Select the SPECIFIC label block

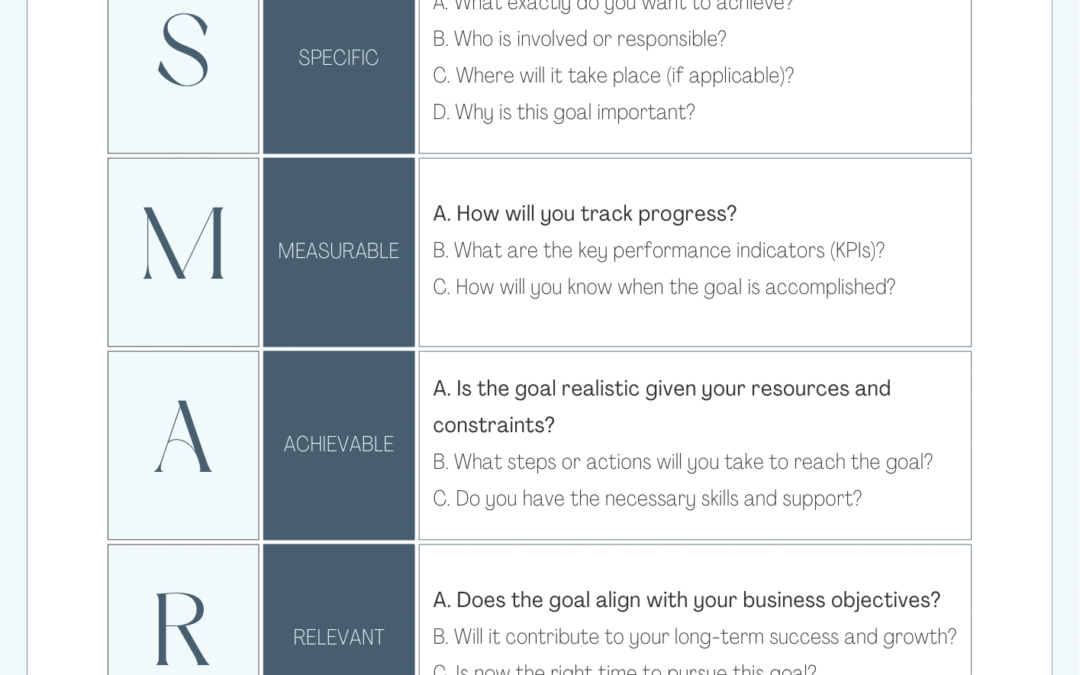coord(338,58)
